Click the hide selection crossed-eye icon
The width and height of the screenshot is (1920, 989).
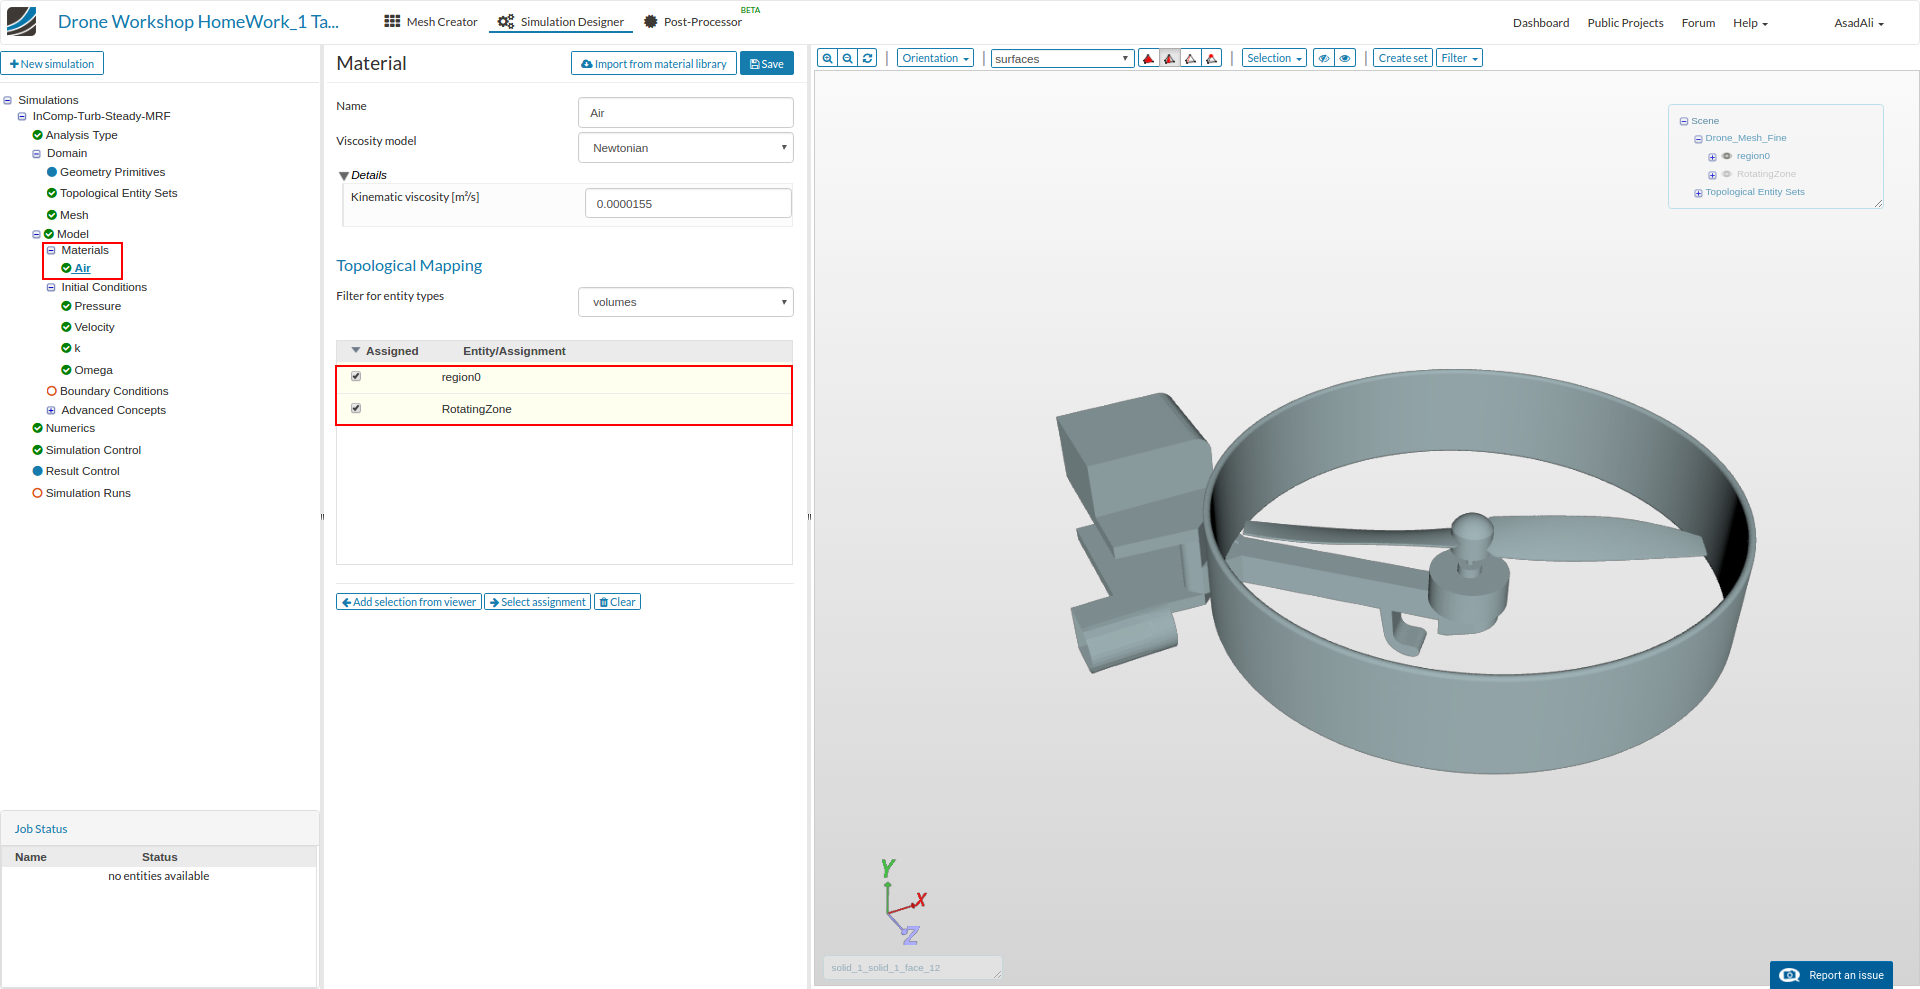[1324, 59]
